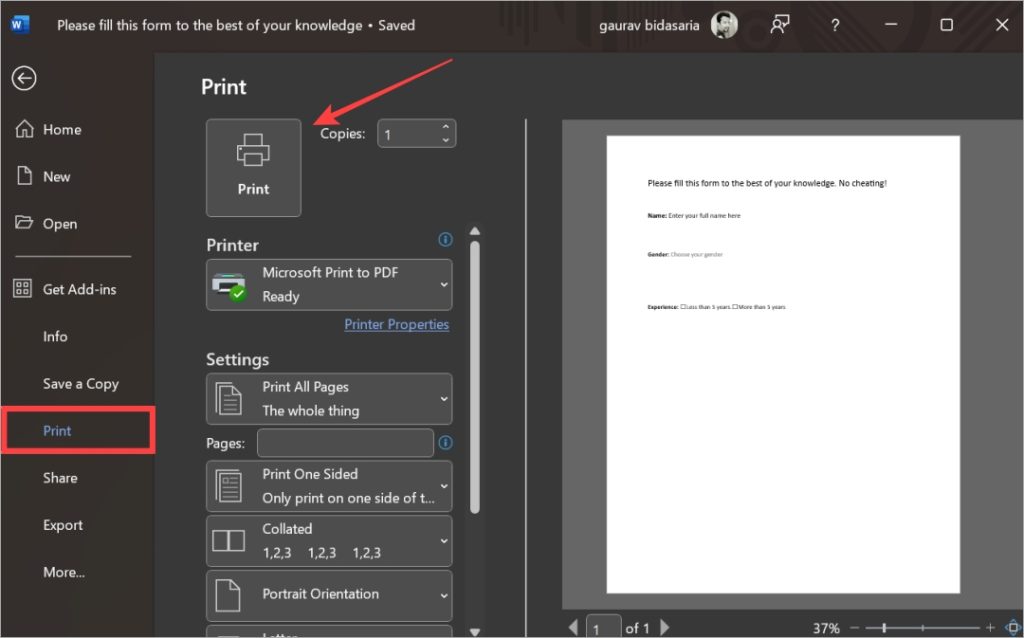
Task: Maximize the Word window
Action: point(946,25)
